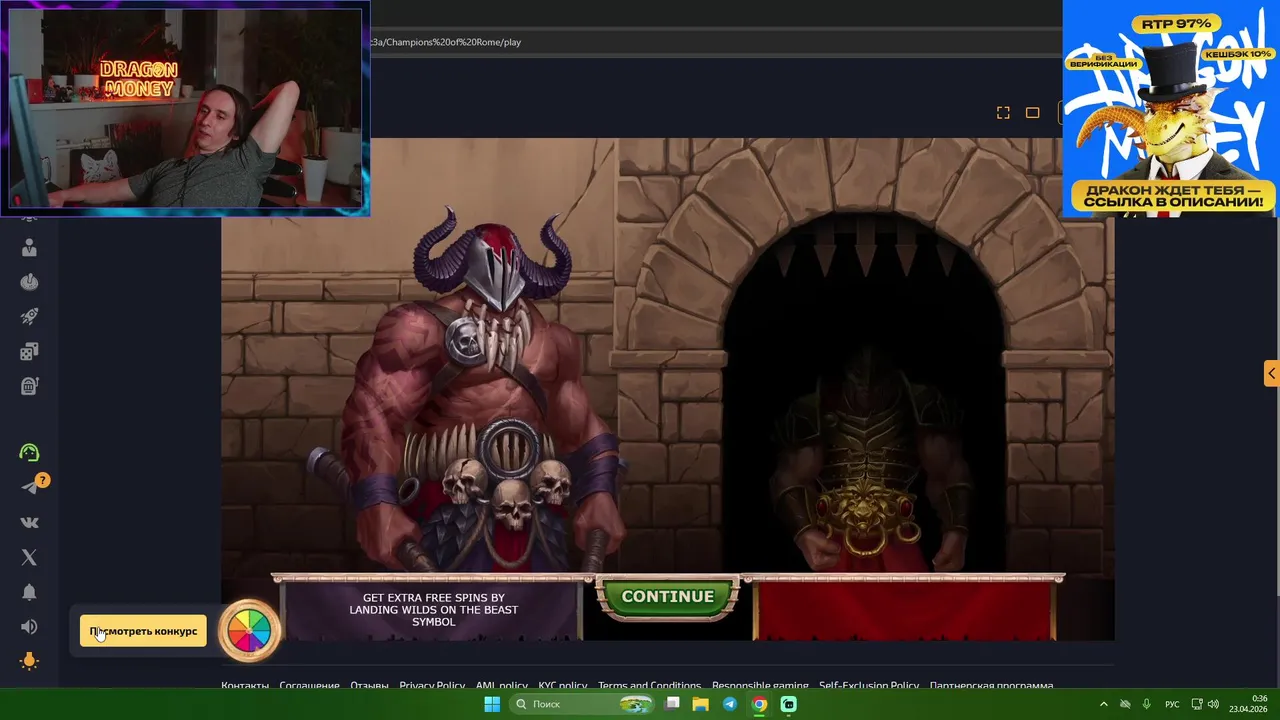Open the dice games sidebar icon
1280x720 pixels.
coord(29,351)
